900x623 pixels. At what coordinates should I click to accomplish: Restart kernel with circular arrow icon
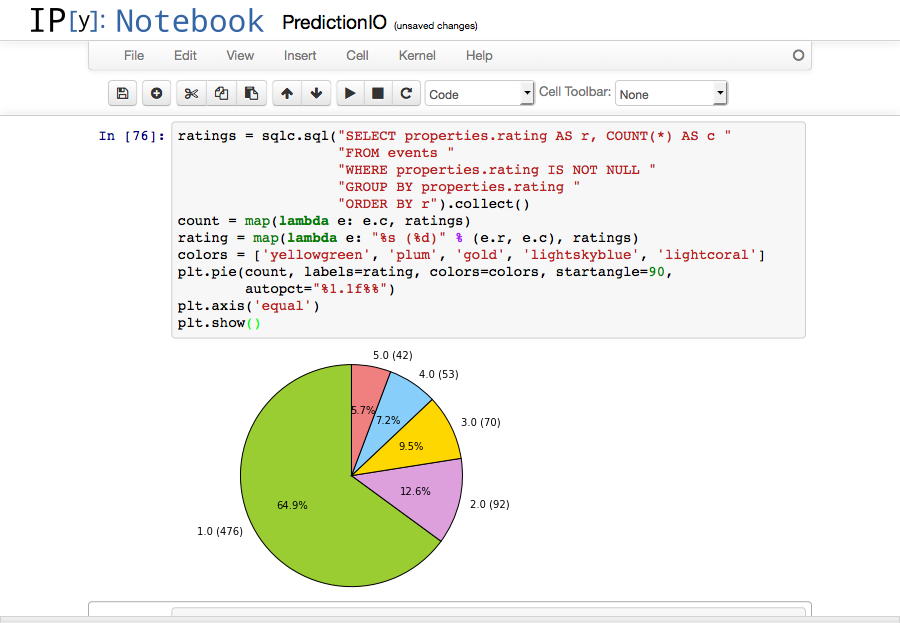tap(406, 94)
